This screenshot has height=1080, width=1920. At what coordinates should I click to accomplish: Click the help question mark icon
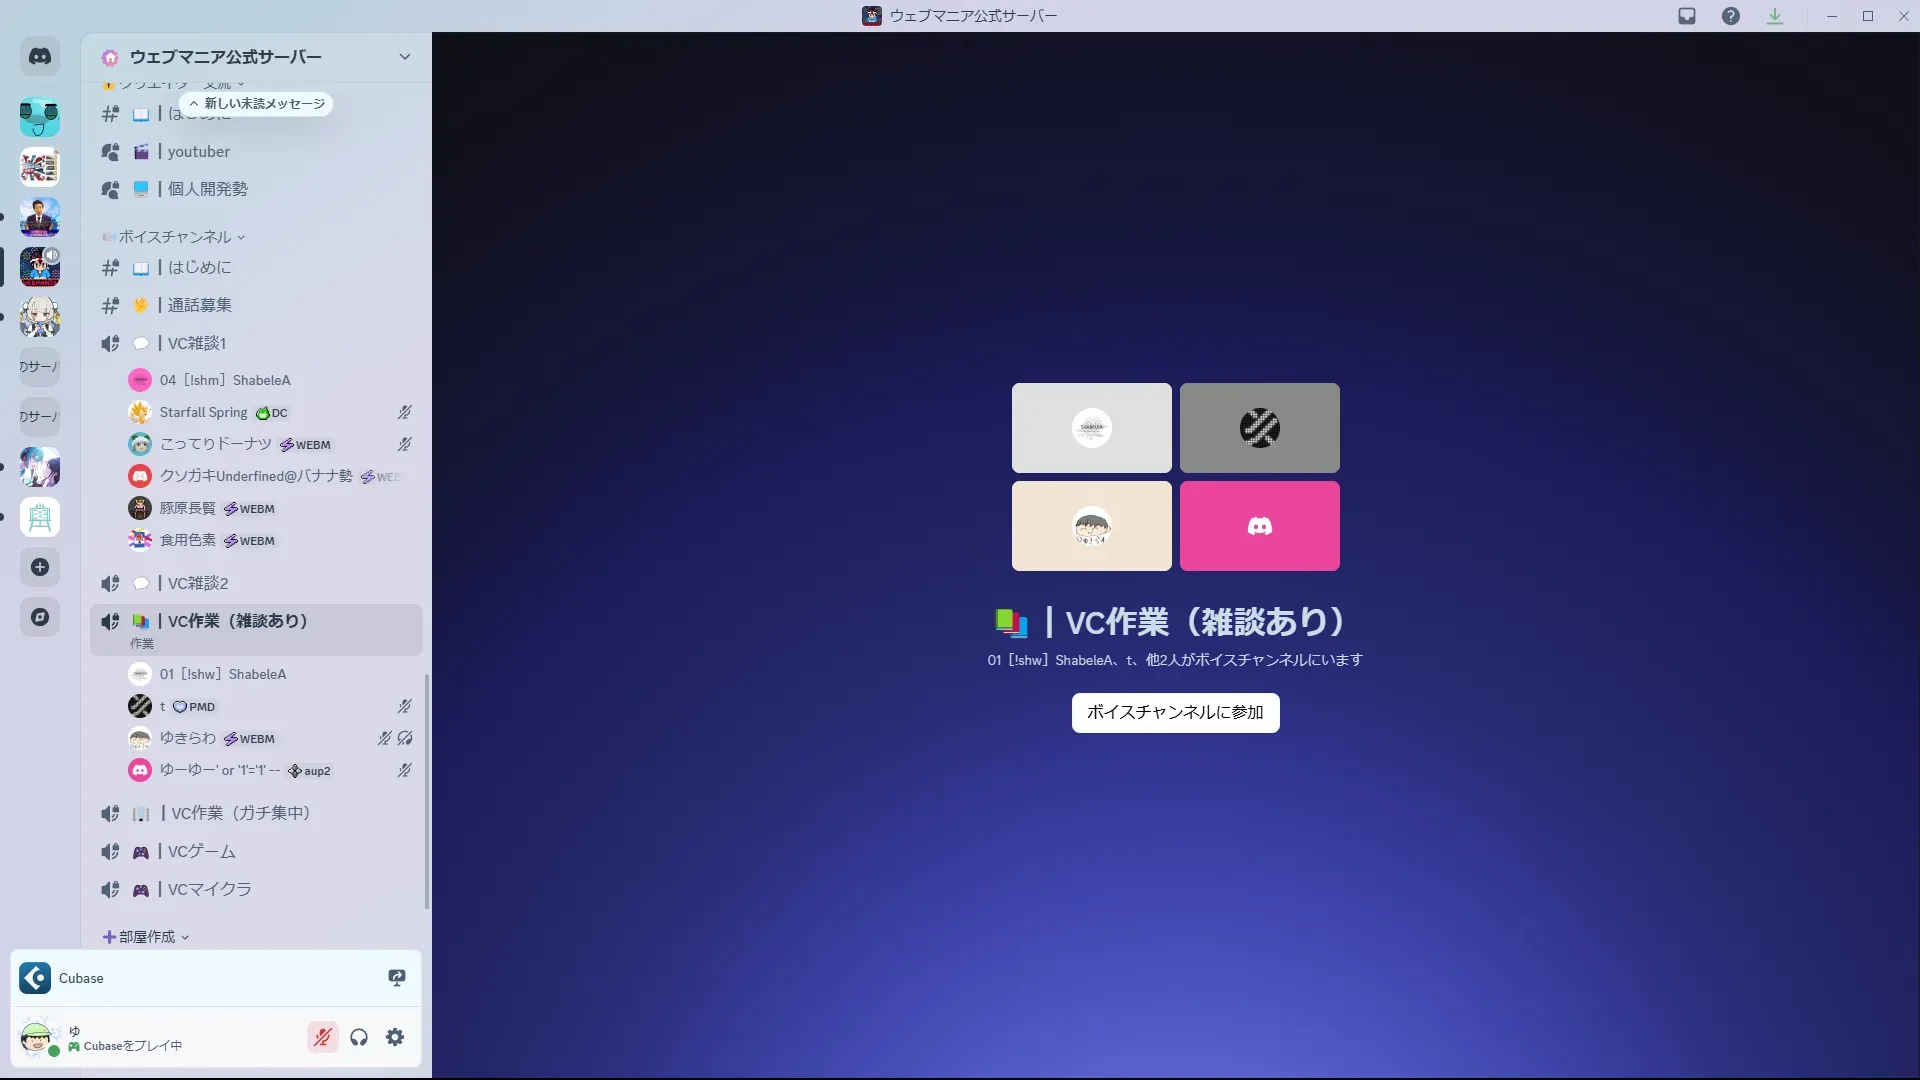(1731, 16)
